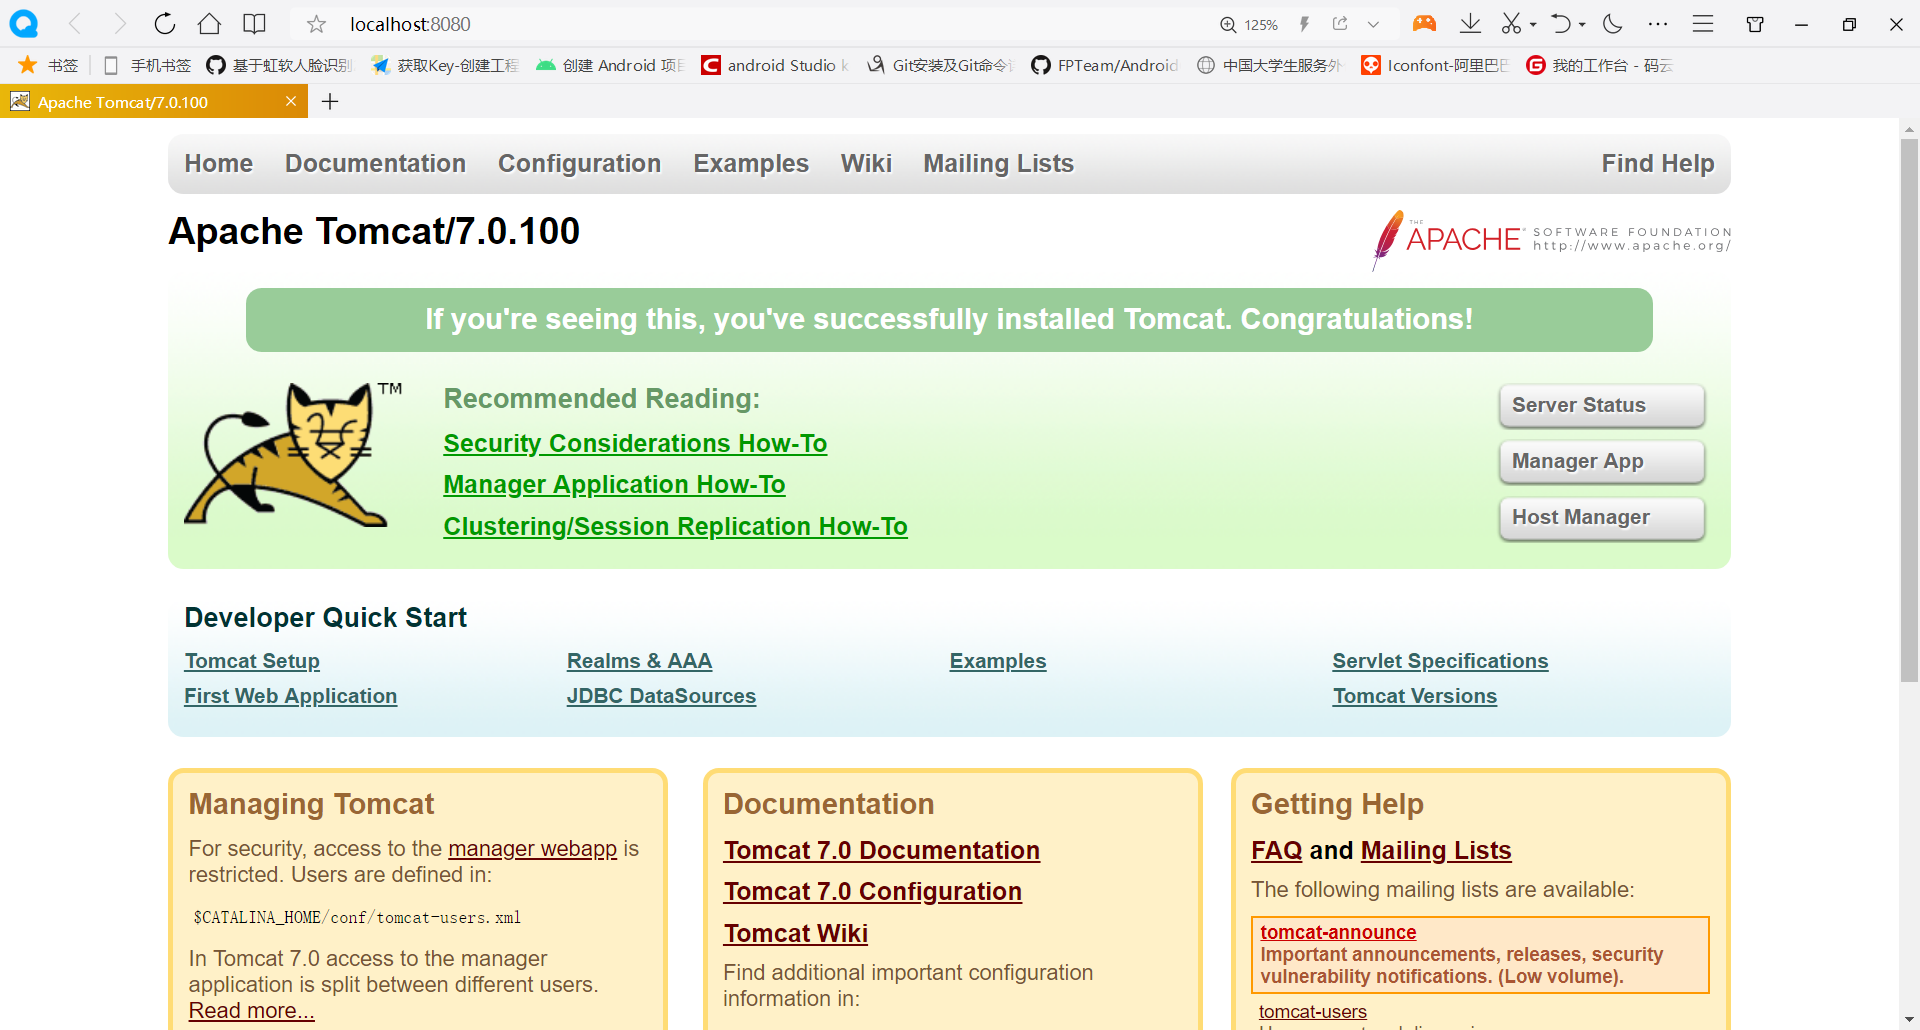
Task: Open the 我的工作台 - 码云 bookmark
Action: point(1599,65)
